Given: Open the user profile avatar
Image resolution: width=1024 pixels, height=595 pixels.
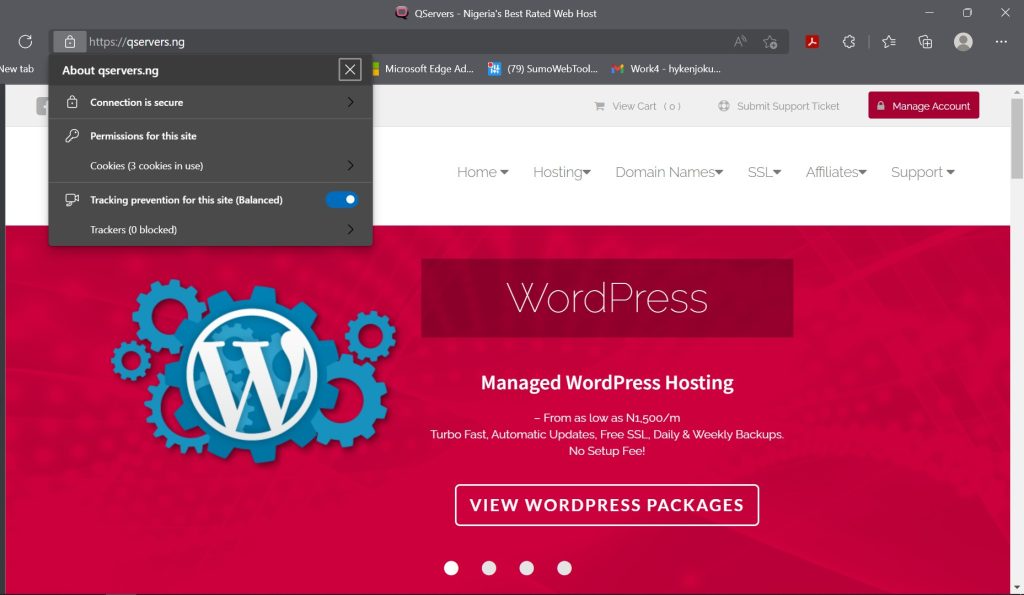Looking at the screenshot, I should pos(963,42).
